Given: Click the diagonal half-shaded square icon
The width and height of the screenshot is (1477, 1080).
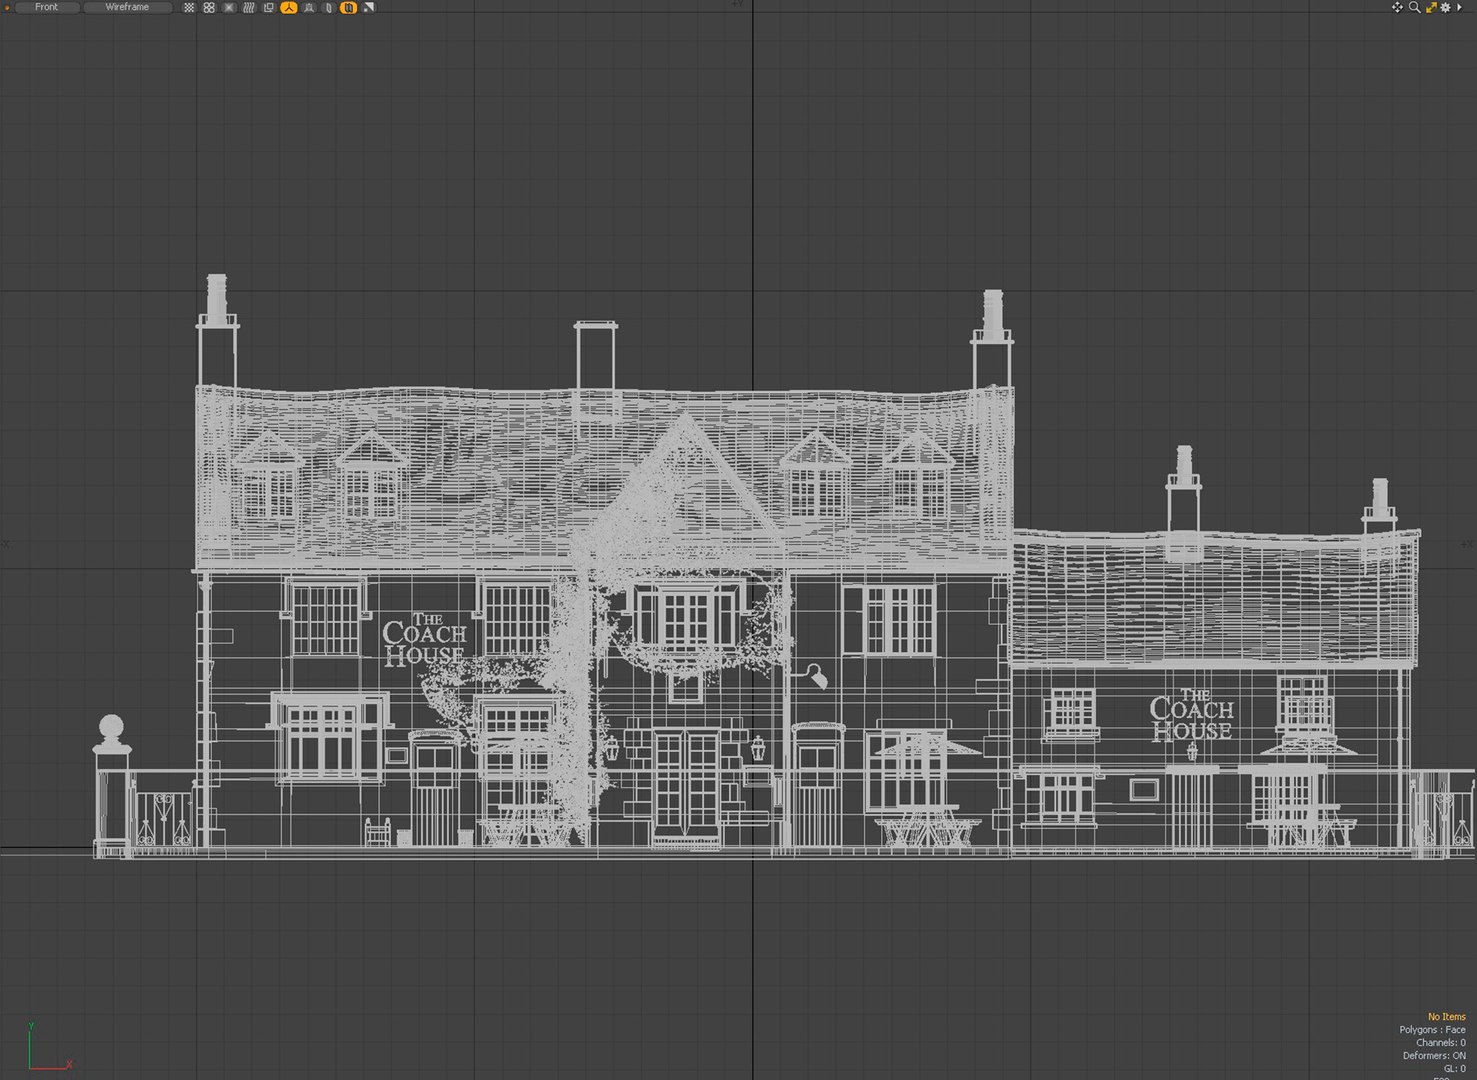Looking at the screenshot, I should [369, 7].
